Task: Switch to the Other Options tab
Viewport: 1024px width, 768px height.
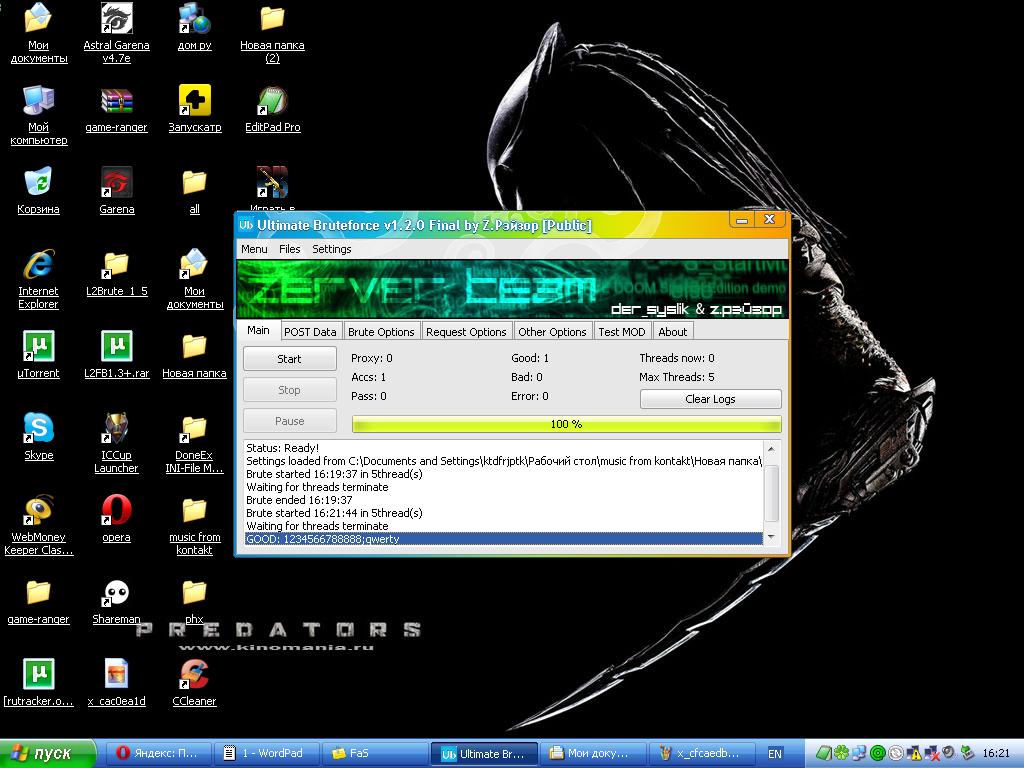Action: click(552, 332)
